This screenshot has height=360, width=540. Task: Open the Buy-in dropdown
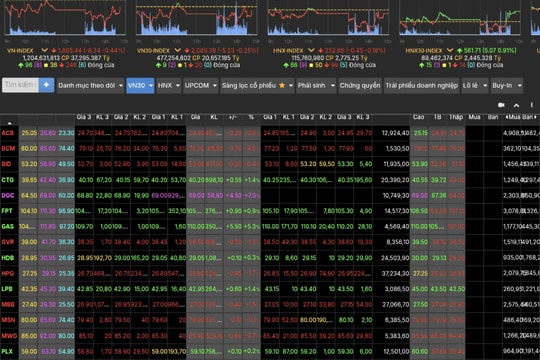pyautogui.click(x=507, y=85)
